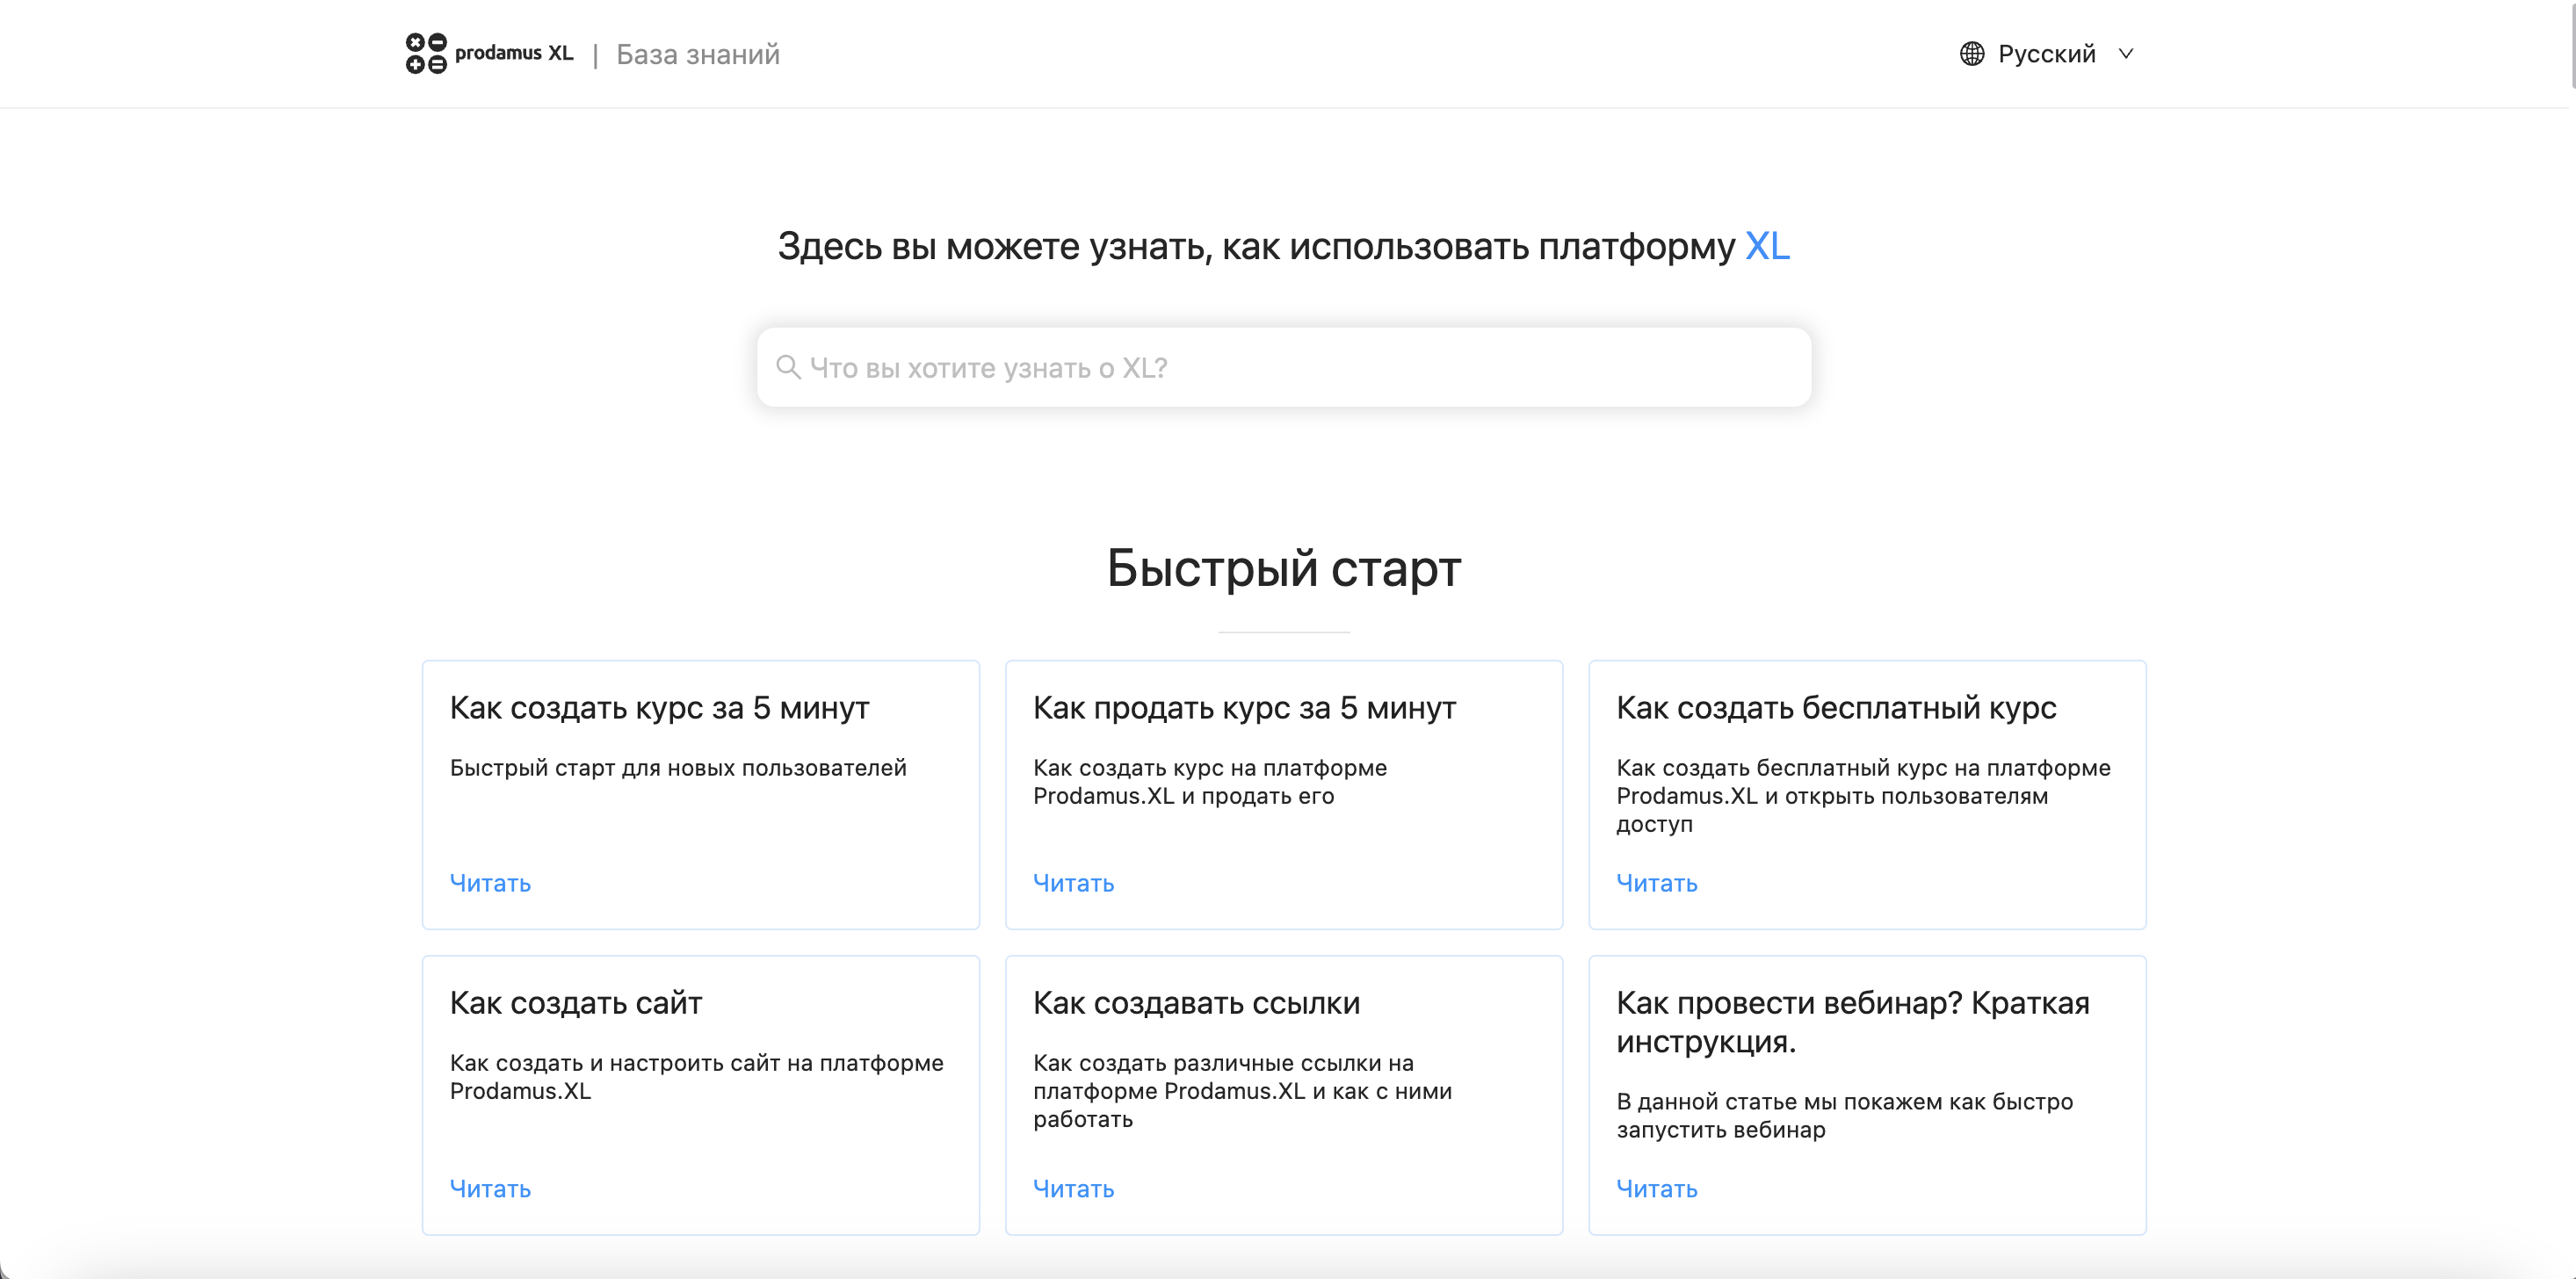This screenshot has width=2576, height=1279.
Task: Click Читать under 'Как создать курс за 5 минут'
Action: [490, 883]
